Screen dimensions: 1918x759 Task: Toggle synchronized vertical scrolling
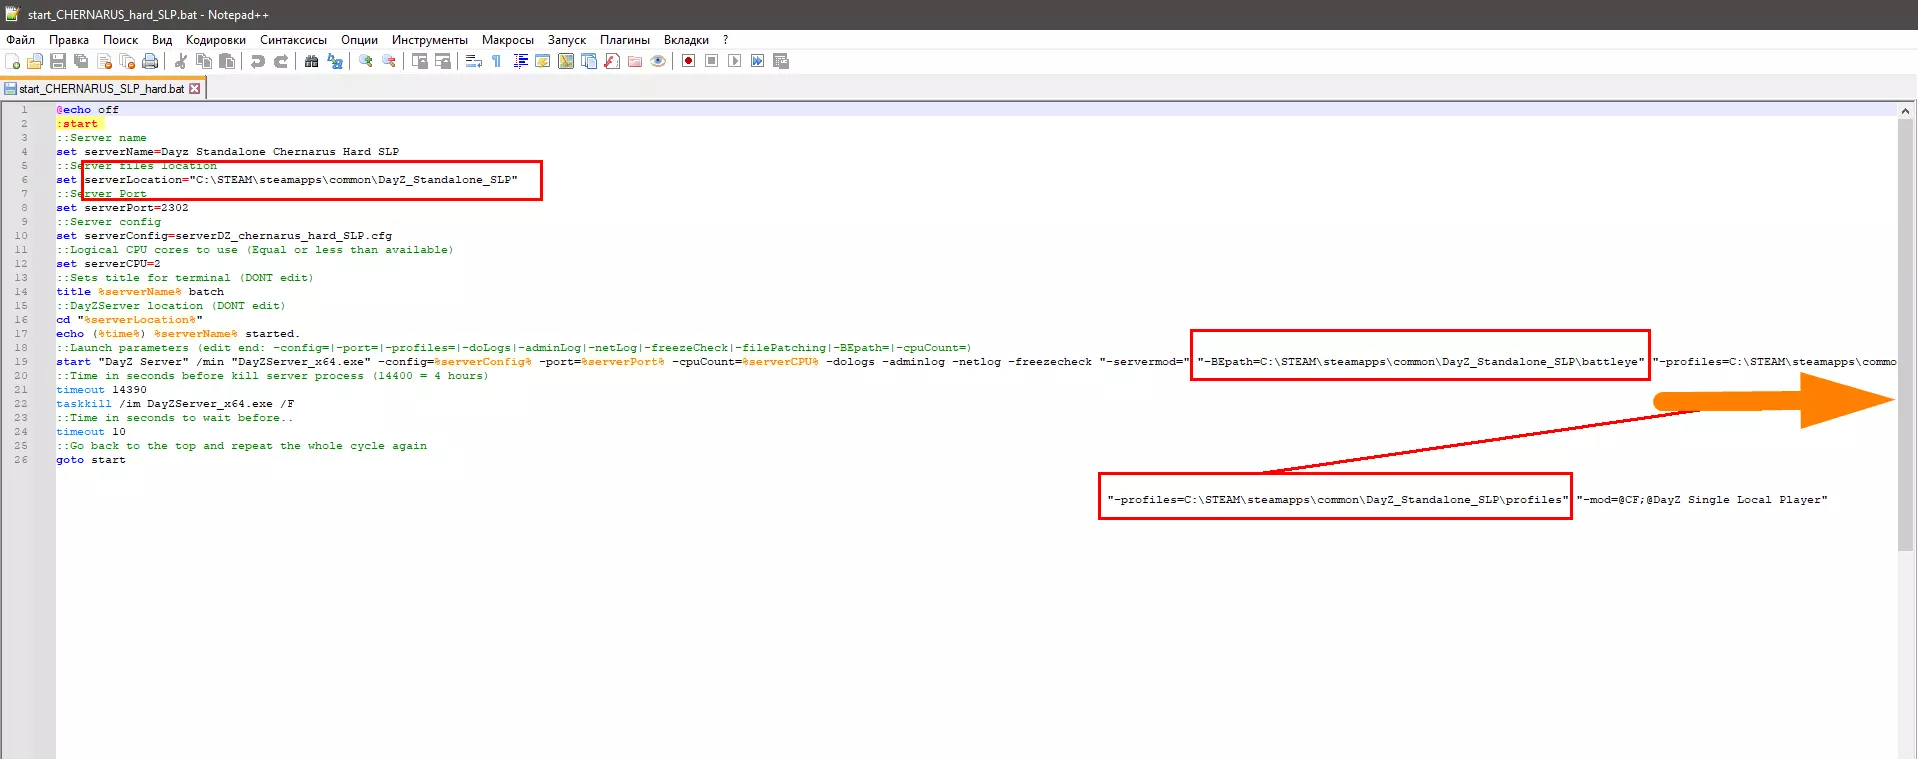[420, 61]
